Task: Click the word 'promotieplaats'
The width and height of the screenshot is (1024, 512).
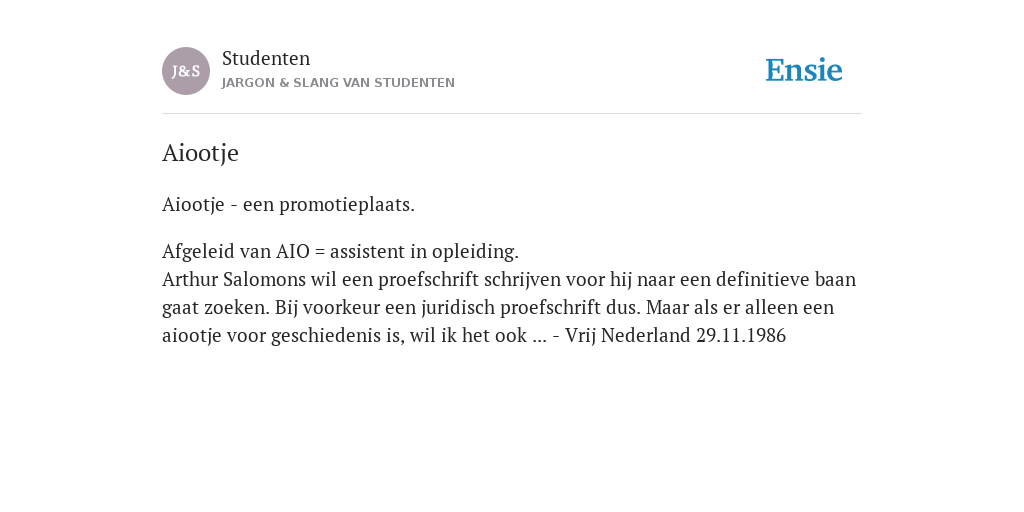Action: click(347, 204)
